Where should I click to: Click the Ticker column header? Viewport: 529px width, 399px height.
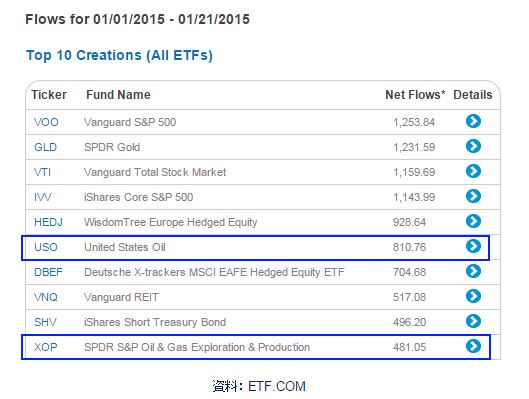(49, 95)
